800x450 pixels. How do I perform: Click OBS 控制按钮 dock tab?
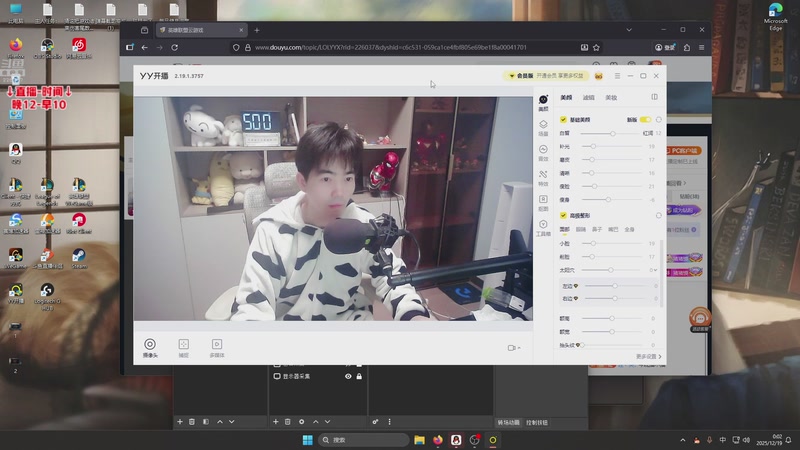click(x=537, y=422)
